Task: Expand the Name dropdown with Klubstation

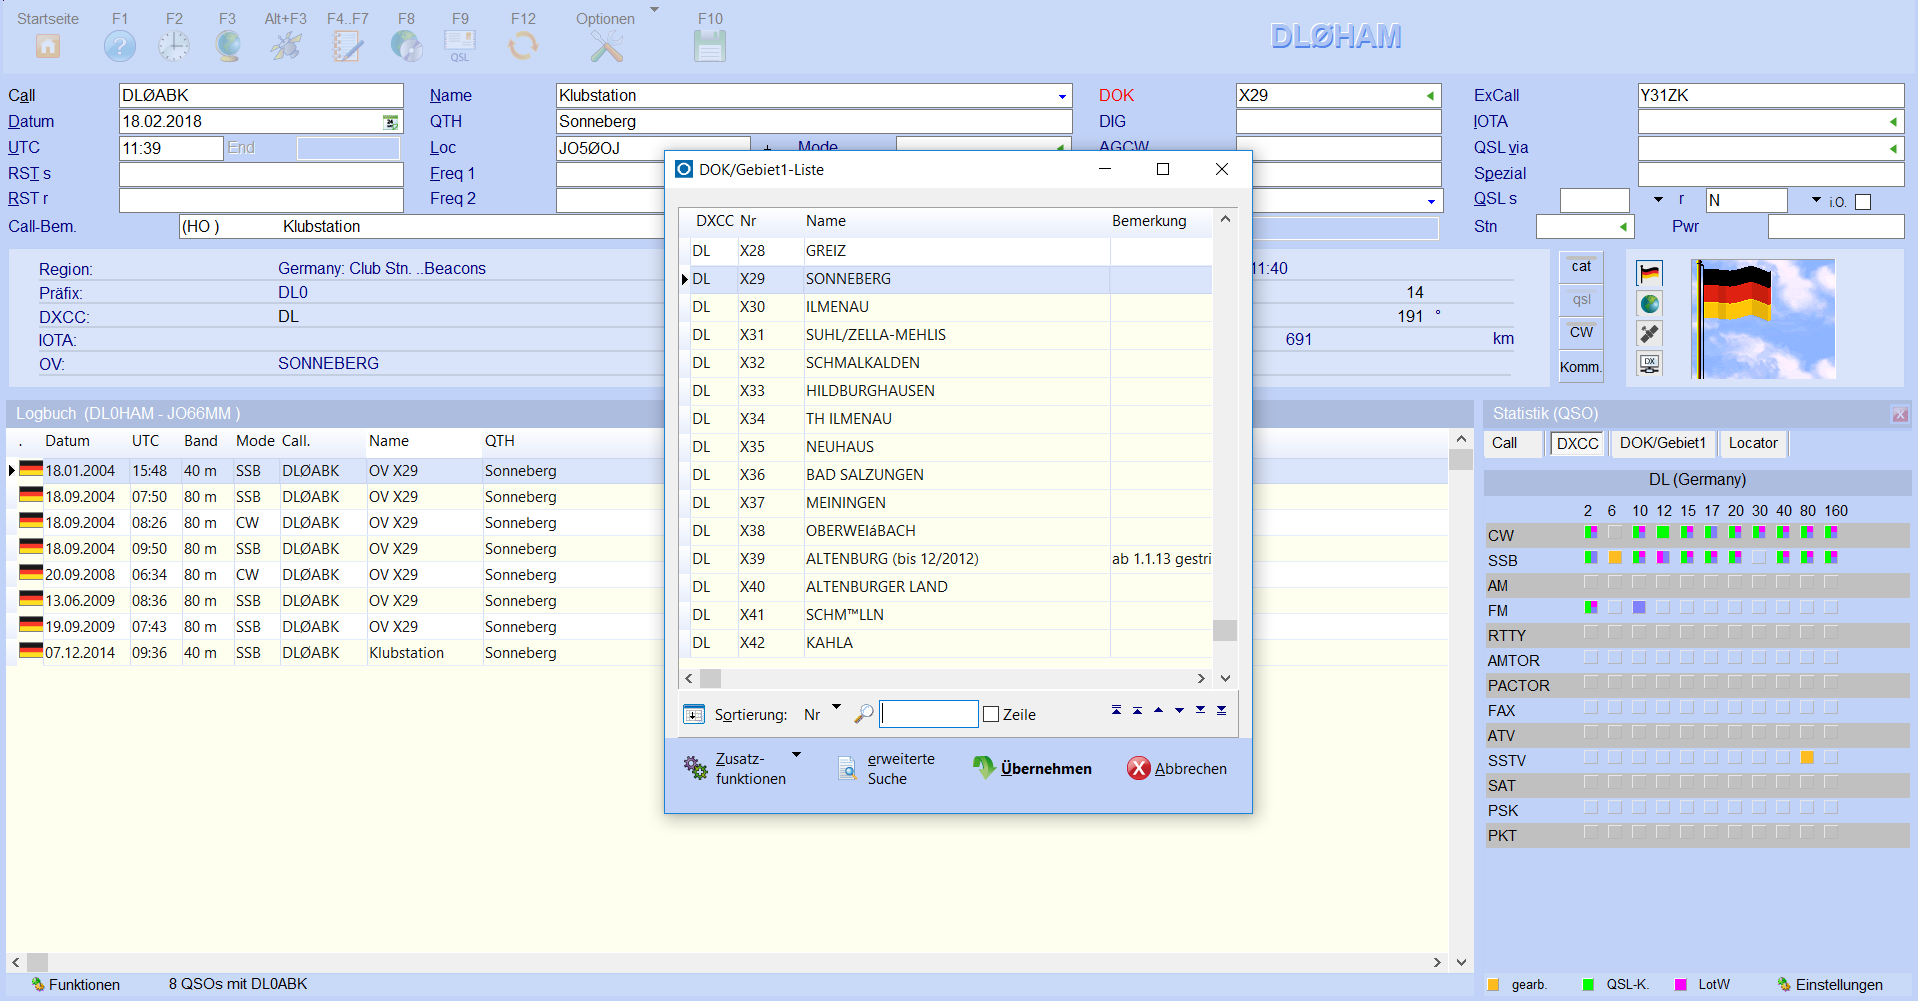Action: [1062, 96]
